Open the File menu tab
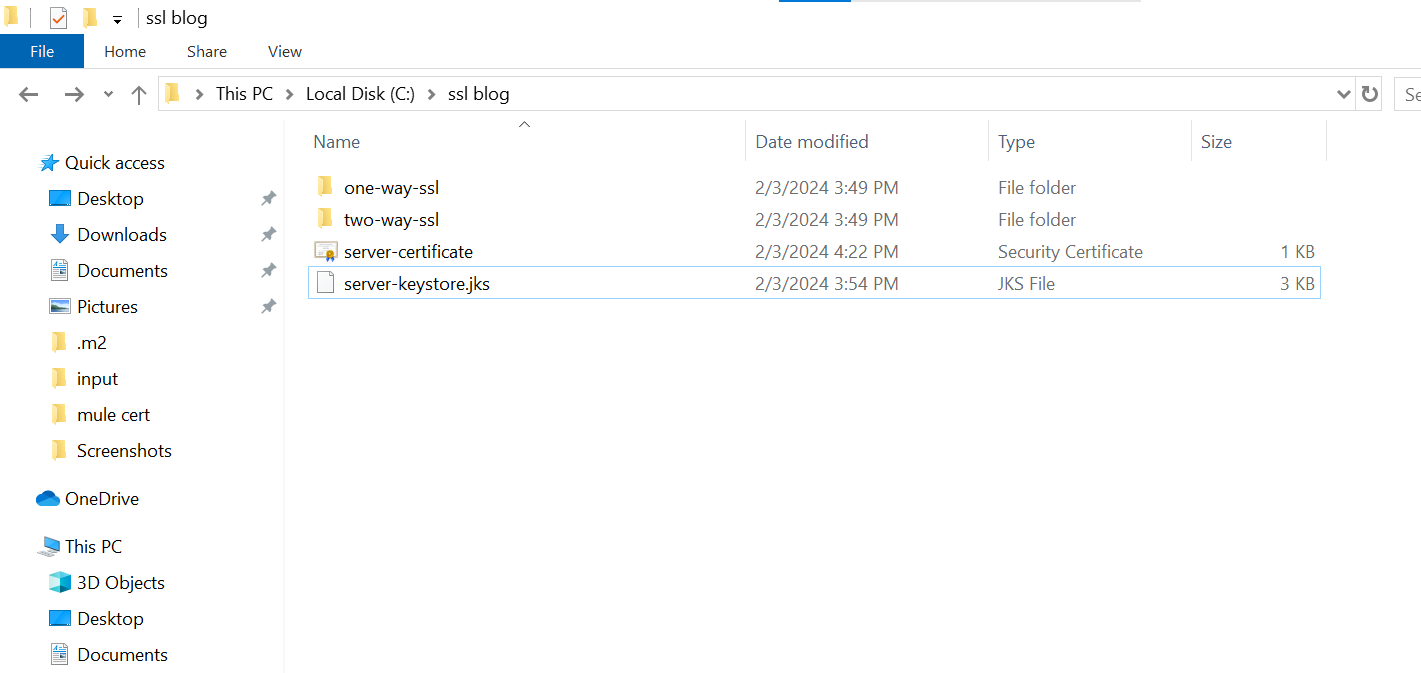 coord(42,52)
